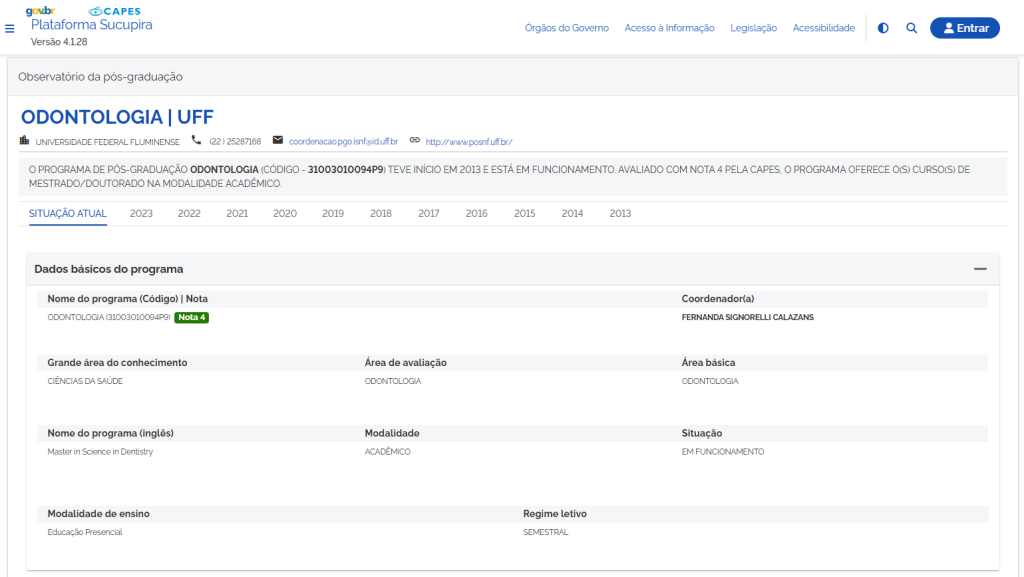Click Master in Science in Dentistry text
1024x577 pixels.
coord(100,452)
